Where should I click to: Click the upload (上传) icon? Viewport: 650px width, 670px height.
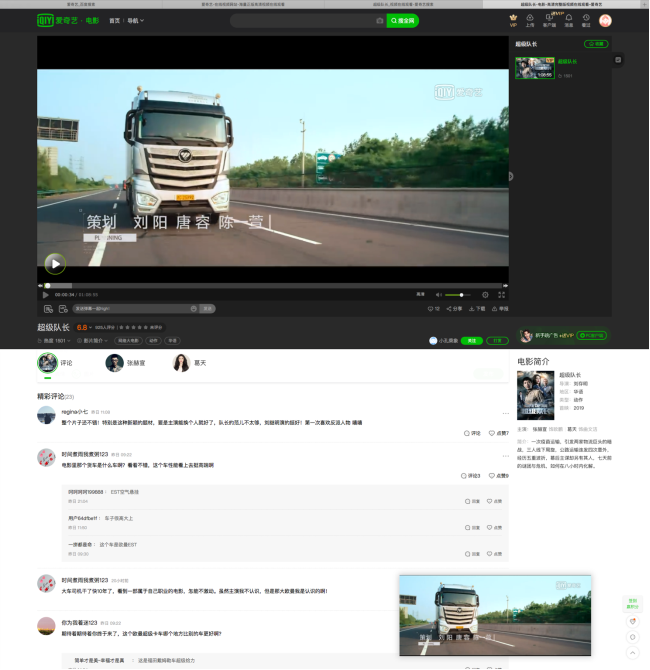point(529,20)
